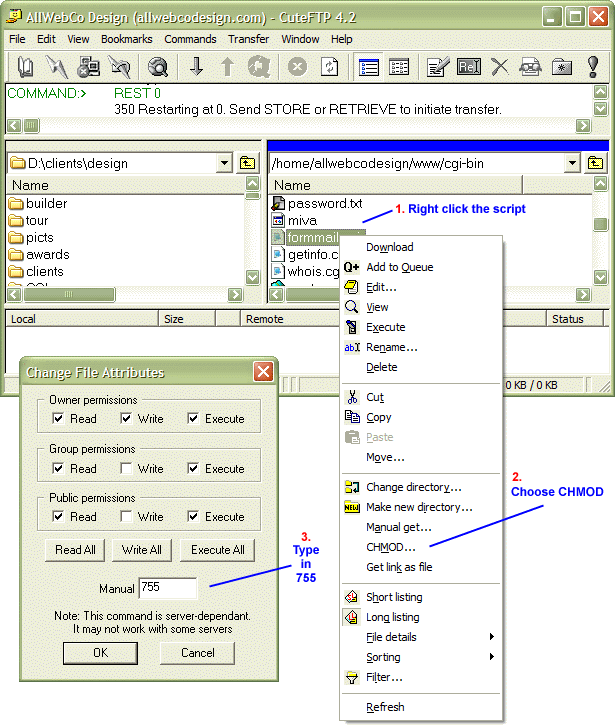This screenshot has width=615, height=726.
Task: Click the local pane horizontal scrollbar thumb
Action: tap(69, 294)
